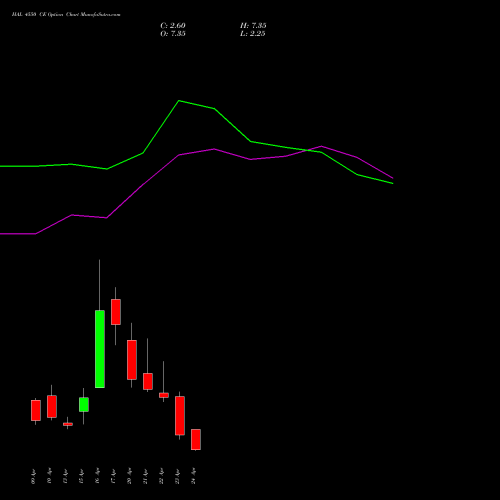Click the 09 Apr date label on axis

pyautogui.click(x=33, y=476)
